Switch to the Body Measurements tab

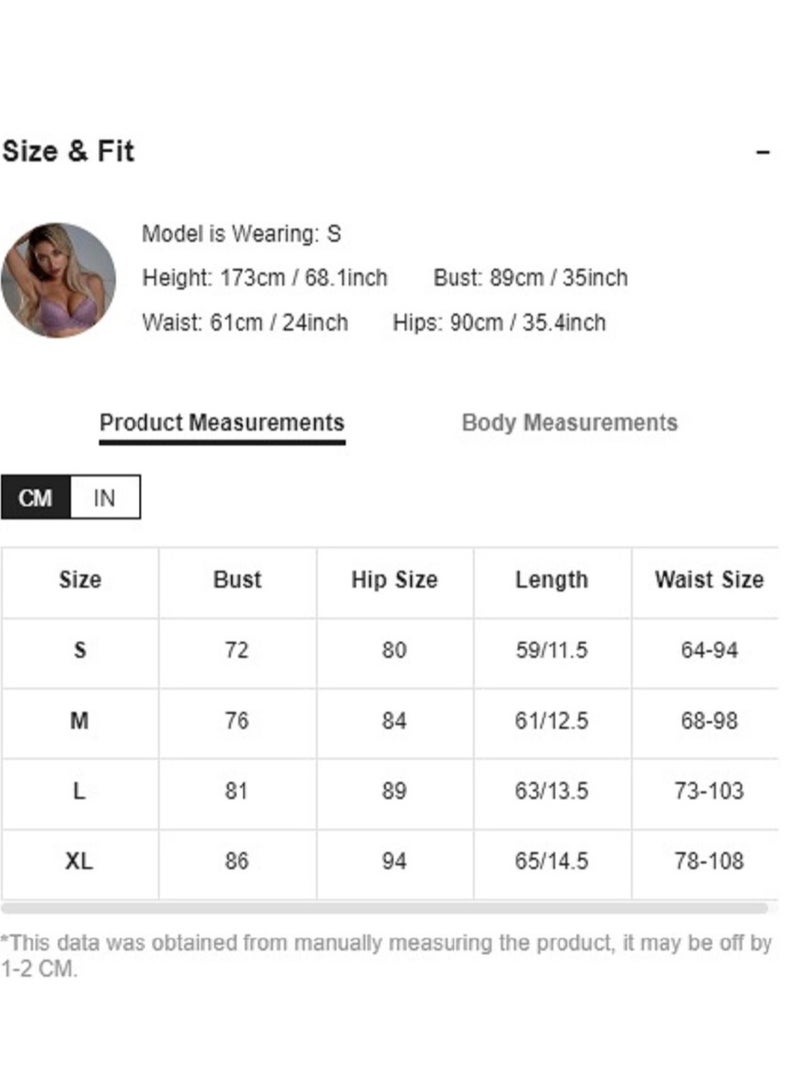pyautogui.click(x=570, y=423)
